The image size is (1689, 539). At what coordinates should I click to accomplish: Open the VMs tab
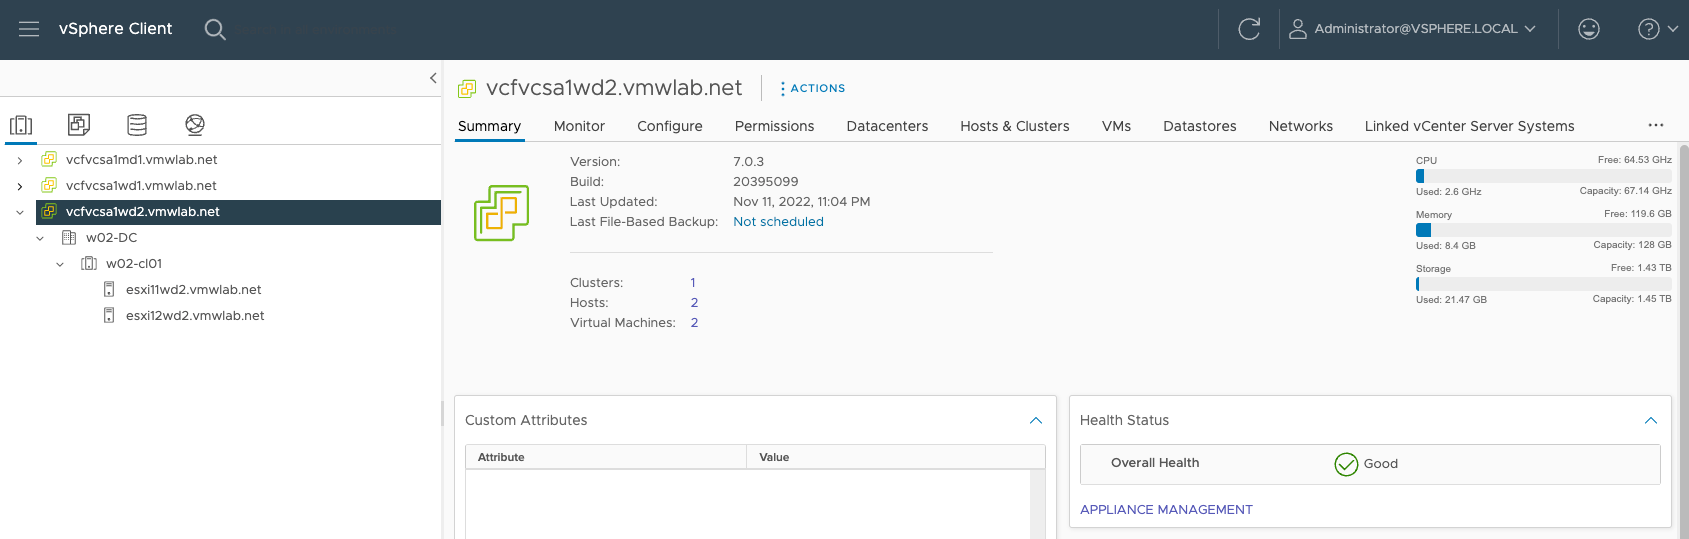click(x=1116, y=126)
